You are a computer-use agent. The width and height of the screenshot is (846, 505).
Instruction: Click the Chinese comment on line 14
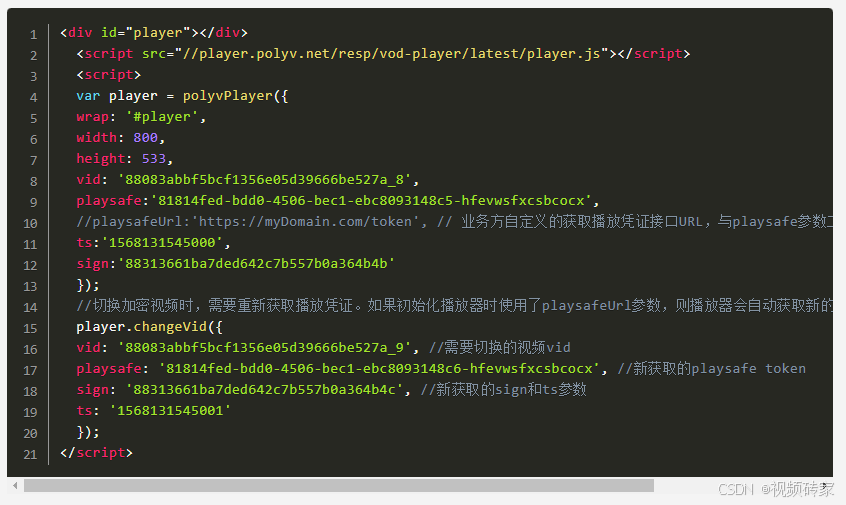tap(454, 306)
